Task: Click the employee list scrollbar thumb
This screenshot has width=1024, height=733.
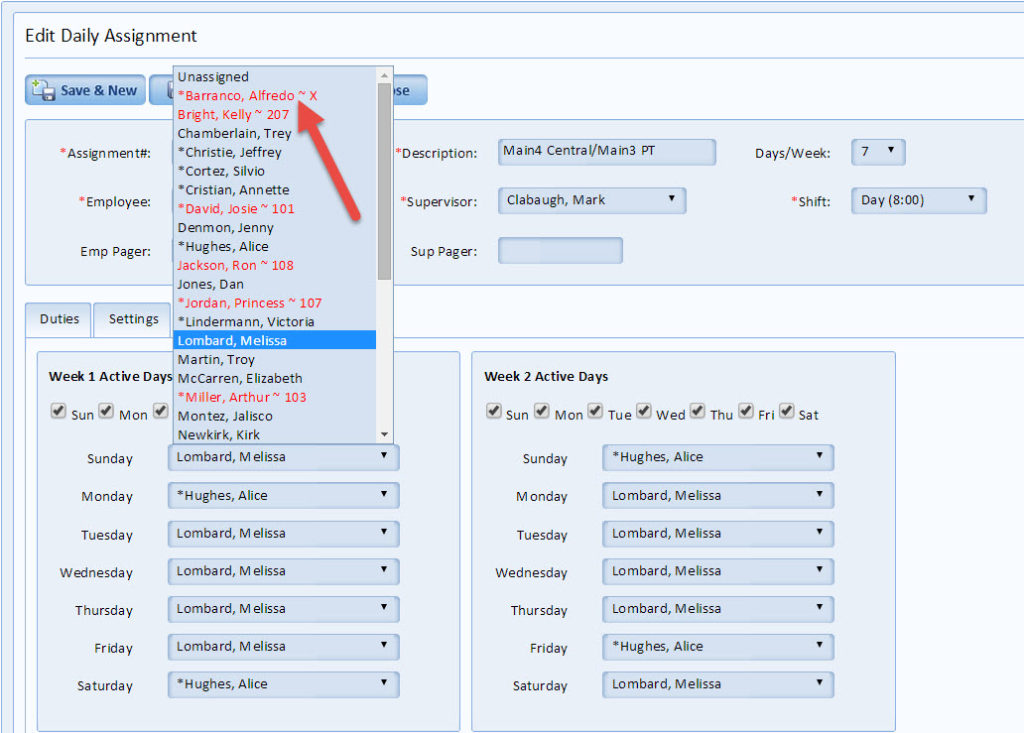Action: [385, 182]
